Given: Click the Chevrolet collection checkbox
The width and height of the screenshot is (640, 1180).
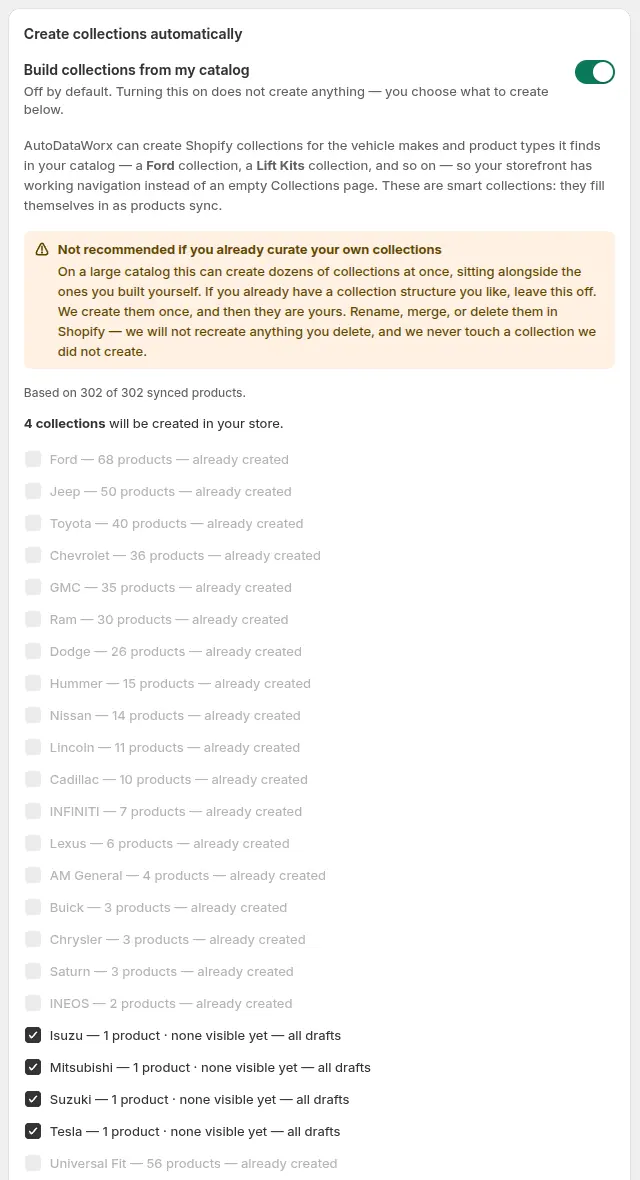Looking at the screenshot, I should pos(33,555).
